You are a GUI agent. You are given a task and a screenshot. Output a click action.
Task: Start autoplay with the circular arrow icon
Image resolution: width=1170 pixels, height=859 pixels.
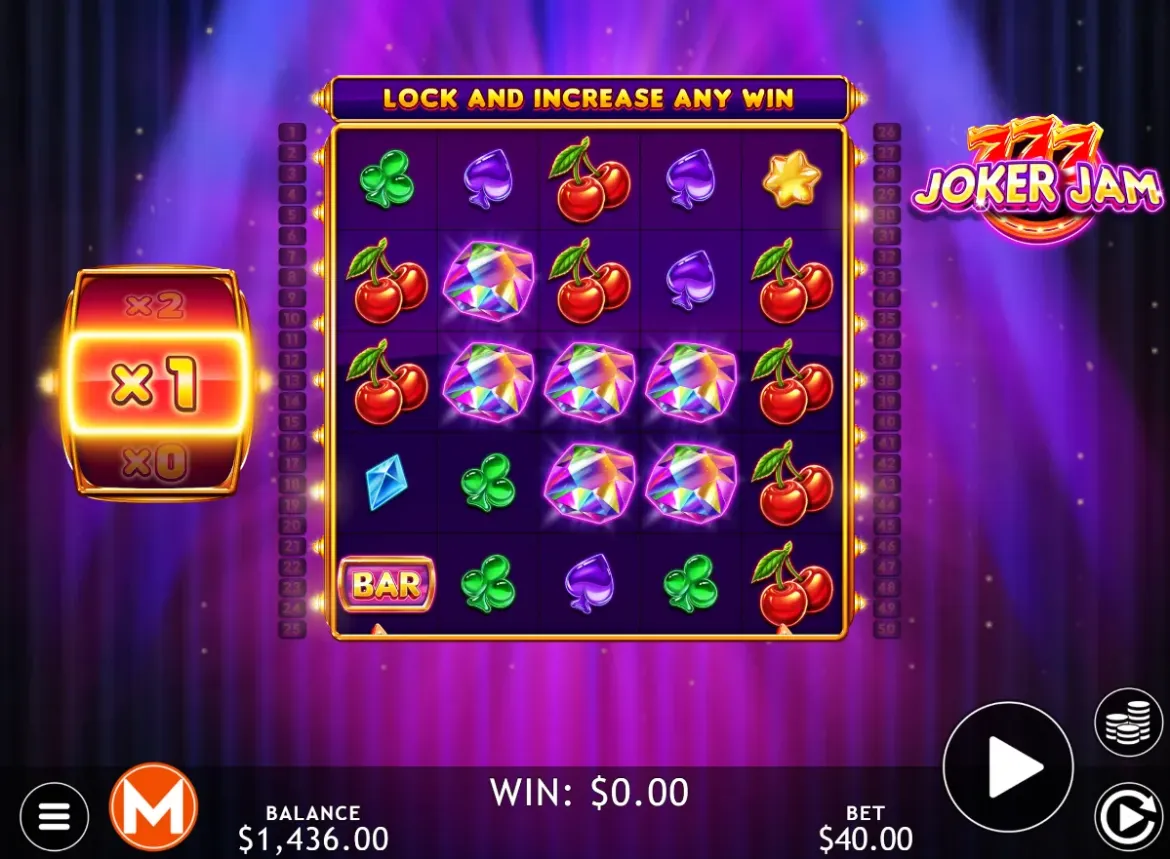click(1128, 817)
